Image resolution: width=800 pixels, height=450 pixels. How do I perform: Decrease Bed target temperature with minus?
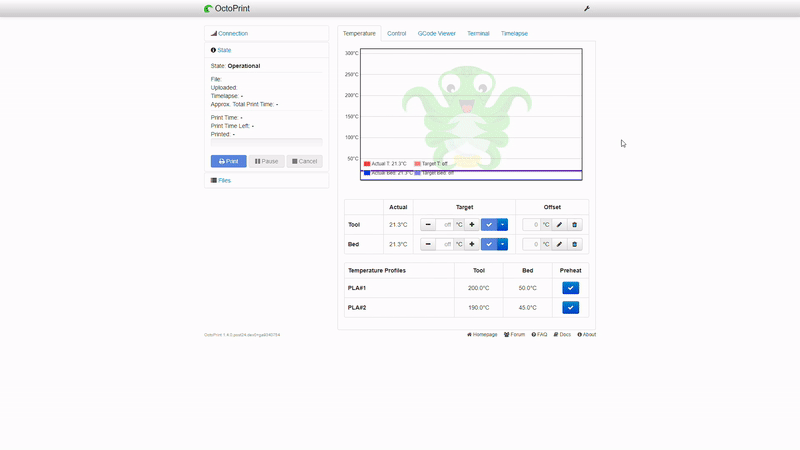(428, 244)
